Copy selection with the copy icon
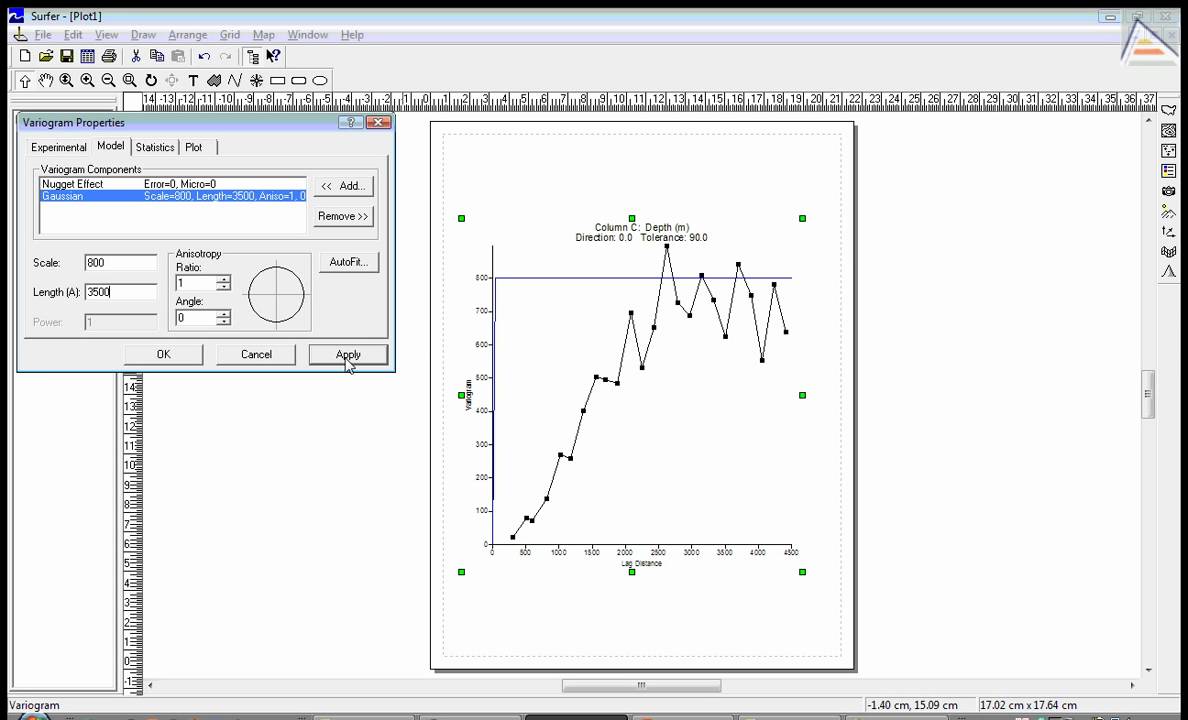1188x720 pixels. (x=157, y=56)
